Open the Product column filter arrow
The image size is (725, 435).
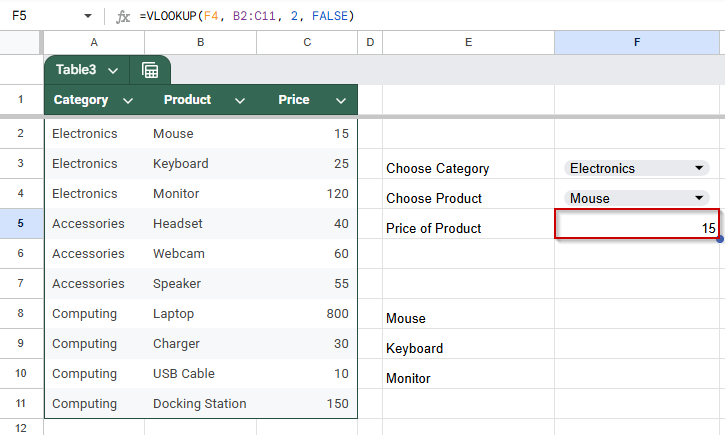click(x=240, y=100)
